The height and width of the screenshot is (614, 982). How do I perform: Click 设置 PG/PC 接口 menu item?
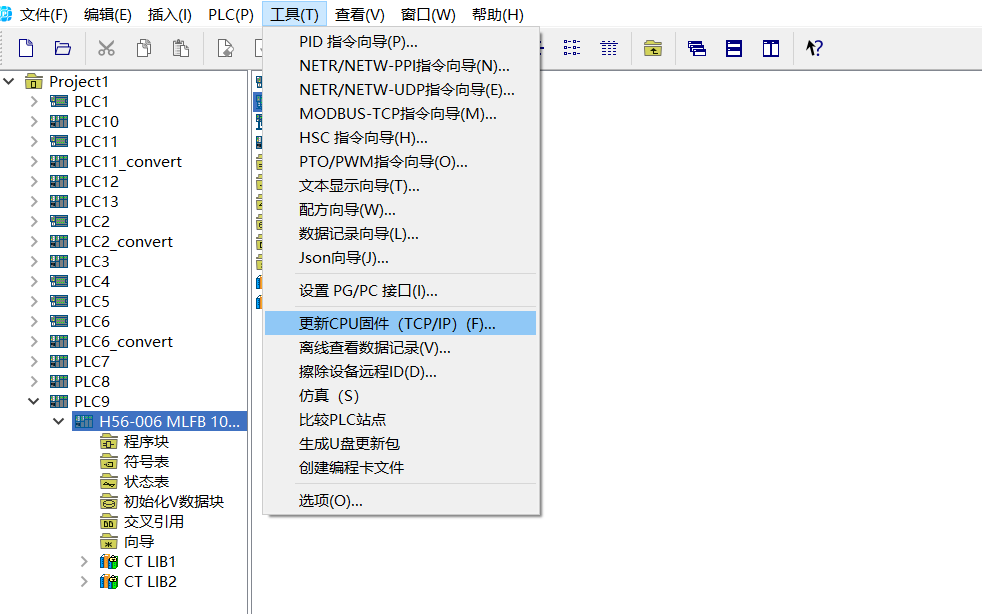pos(368,291)
